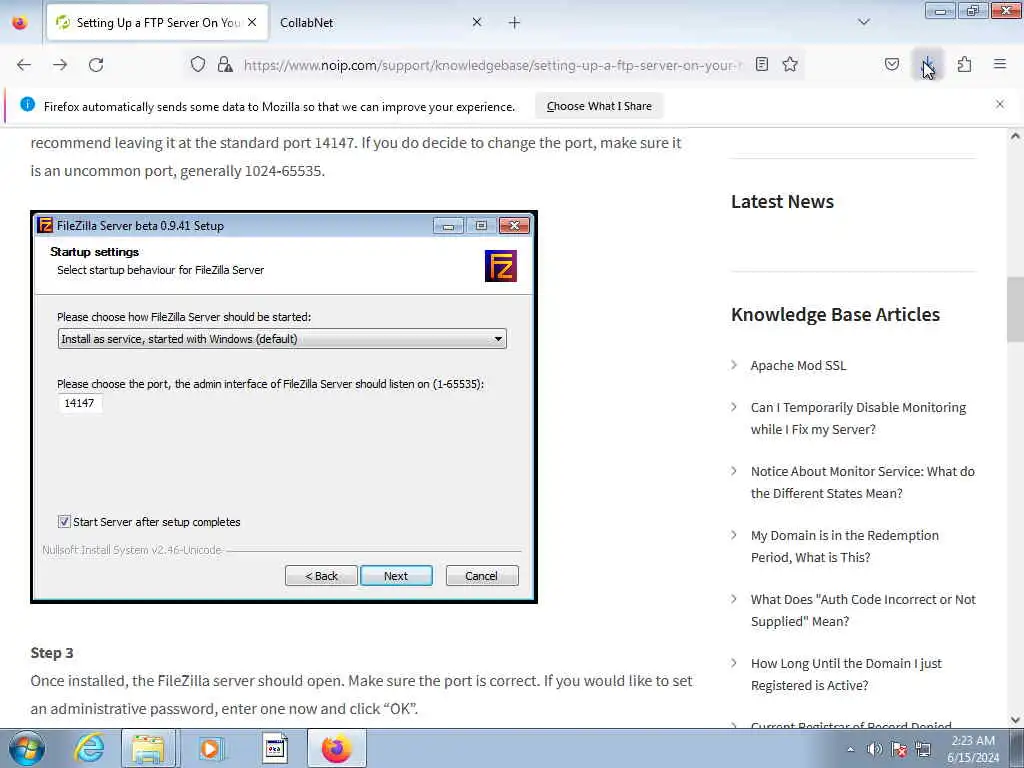Reload the current page
1024x768 pixels.
tap(96, 65)
